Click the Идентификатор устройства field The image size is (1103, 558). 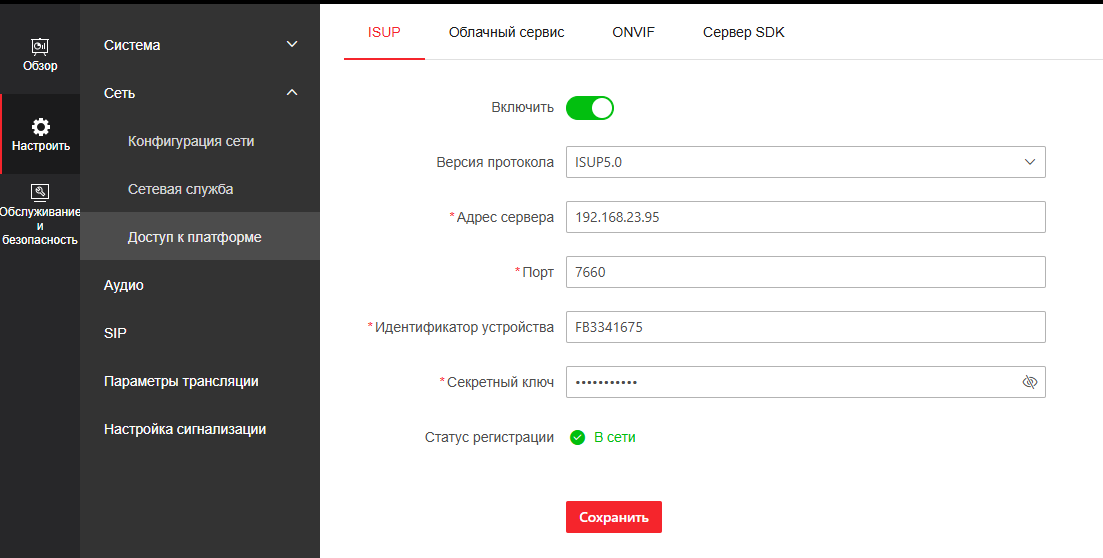805,327
